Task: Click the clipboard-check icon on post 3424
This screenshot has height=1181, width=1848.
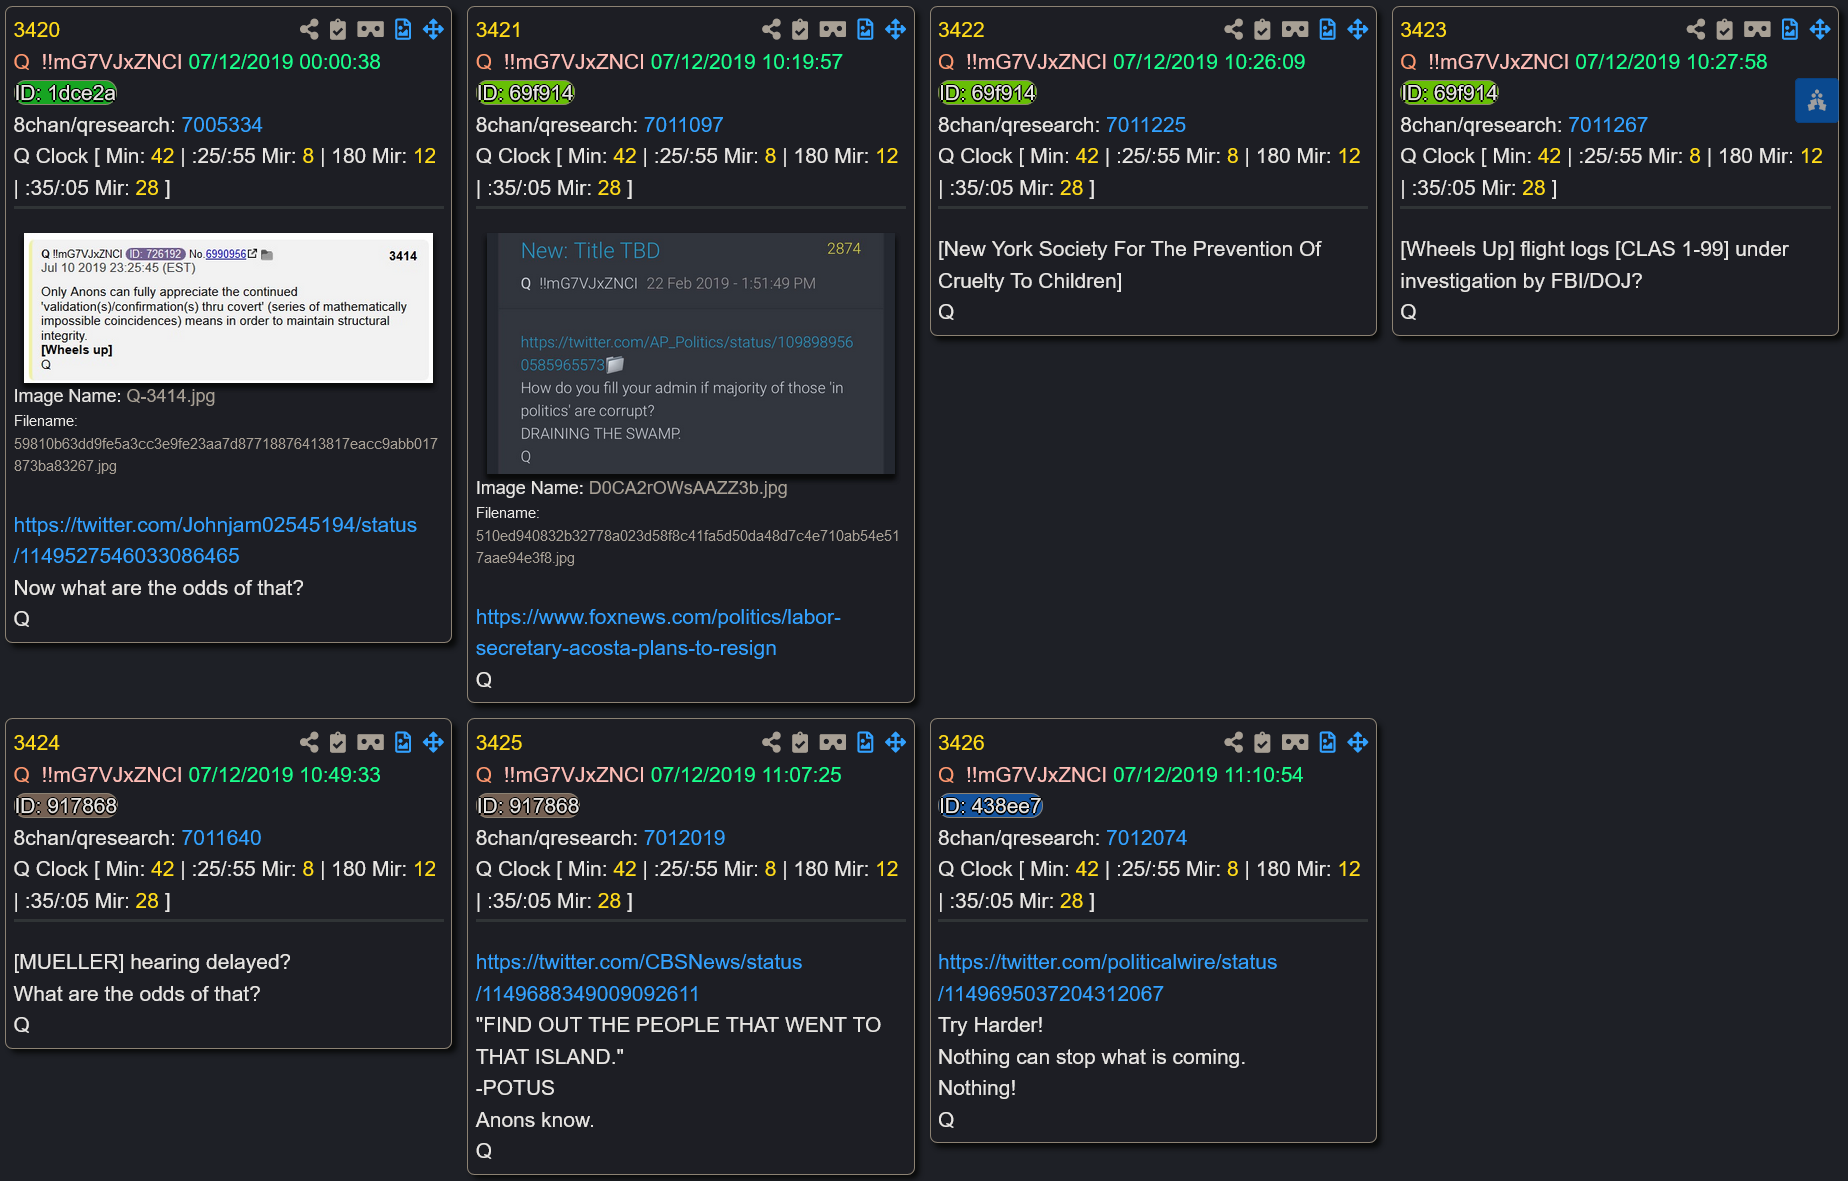Action: 338,742
